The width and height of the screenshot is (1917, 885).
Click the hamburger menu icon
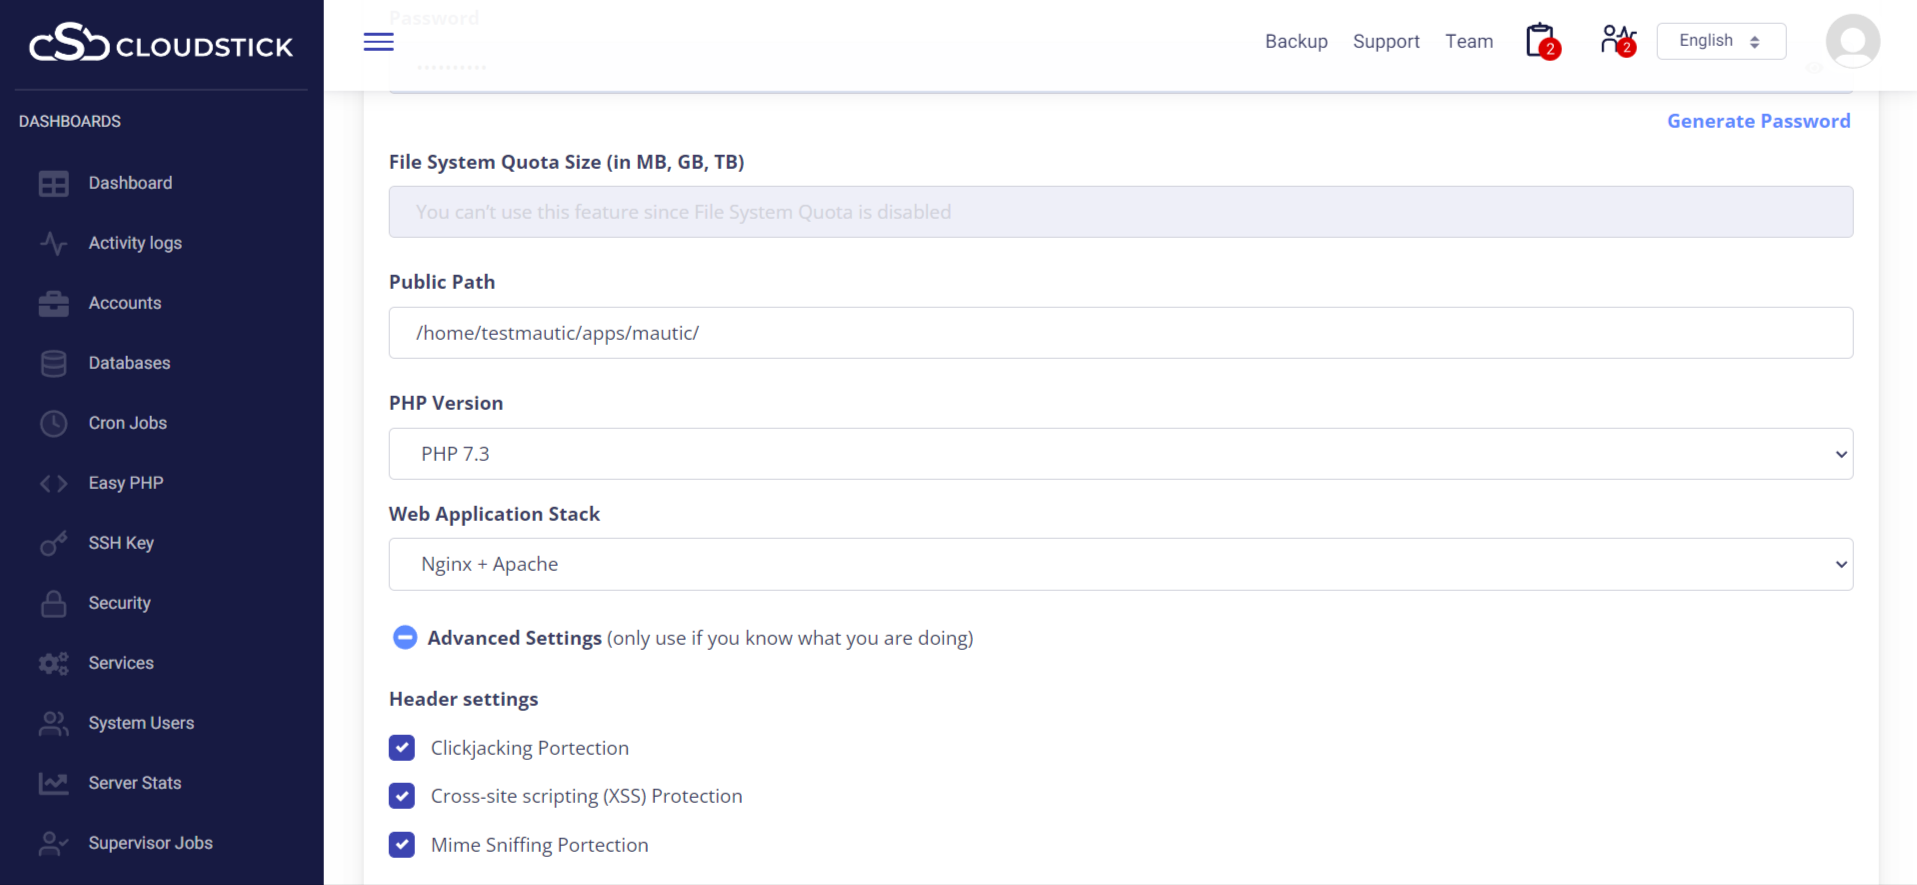tap(378, 42)
